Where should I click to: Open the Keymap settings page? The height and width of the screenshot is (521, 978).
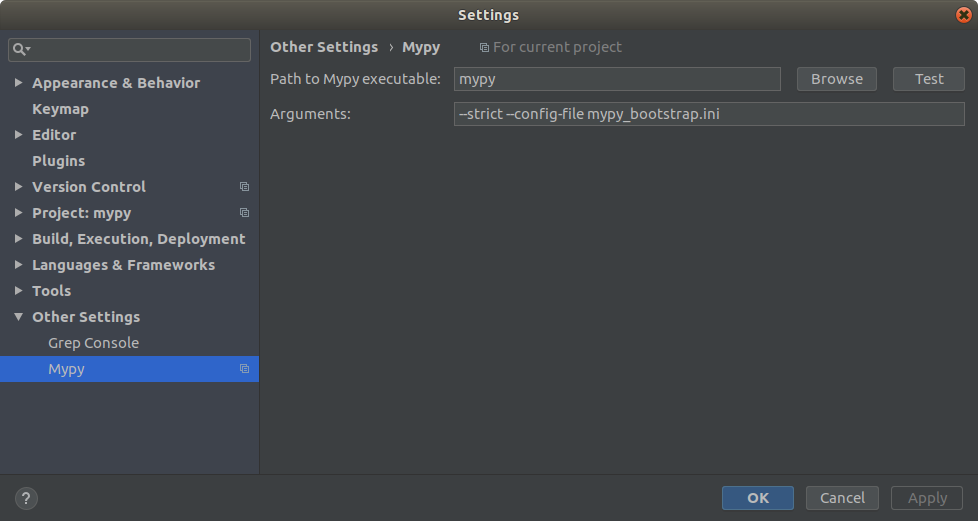[60, 109]
